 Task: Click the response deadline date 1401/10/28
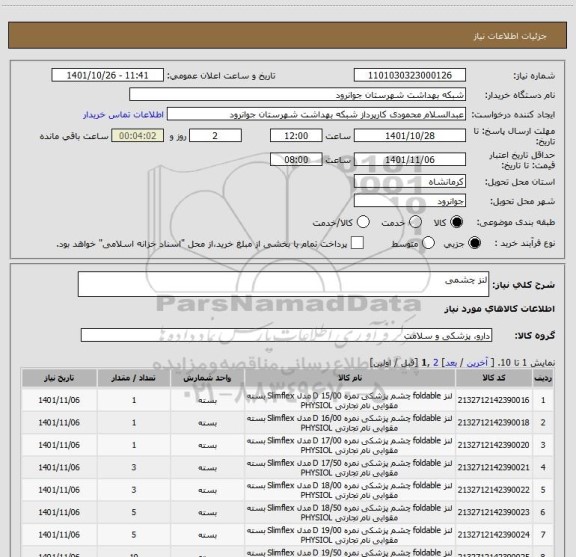pos(410,135)
